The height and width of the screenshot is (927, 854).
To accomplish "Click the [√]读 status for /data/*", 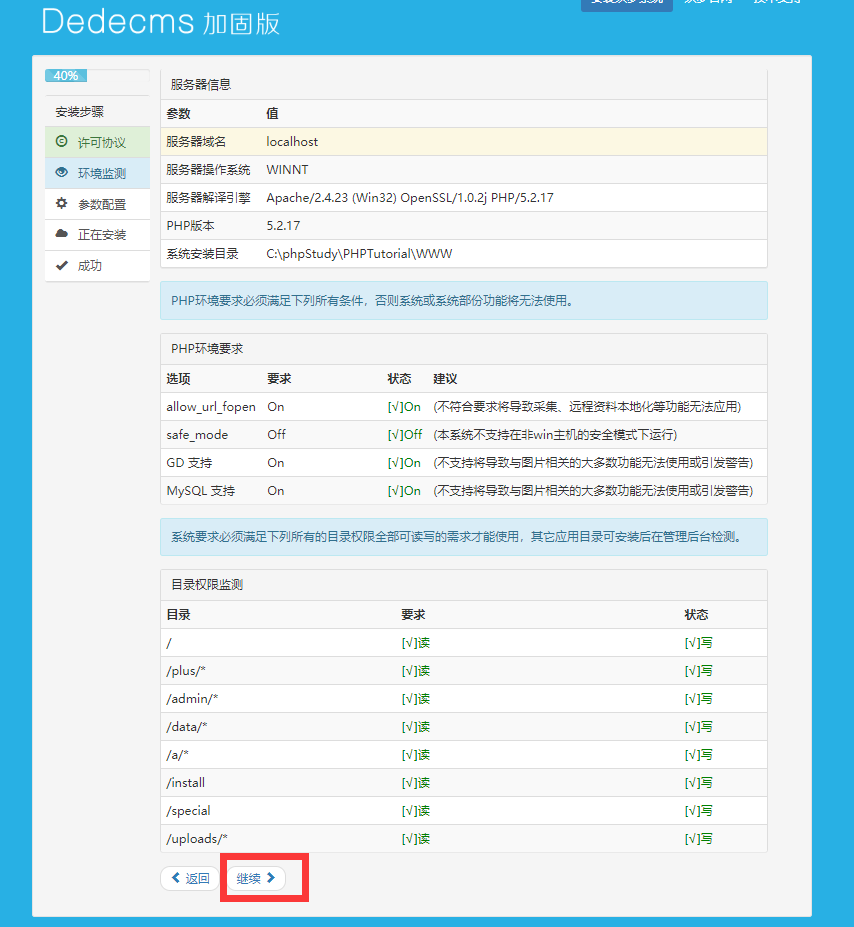I will pos(416,727).
